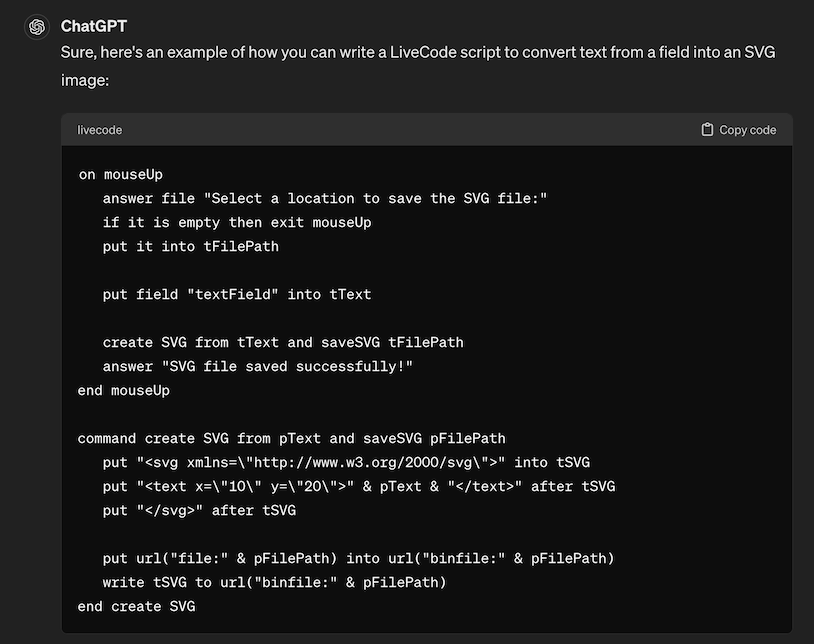Click the 'put field "textField" into tText' line

(236, 294)
